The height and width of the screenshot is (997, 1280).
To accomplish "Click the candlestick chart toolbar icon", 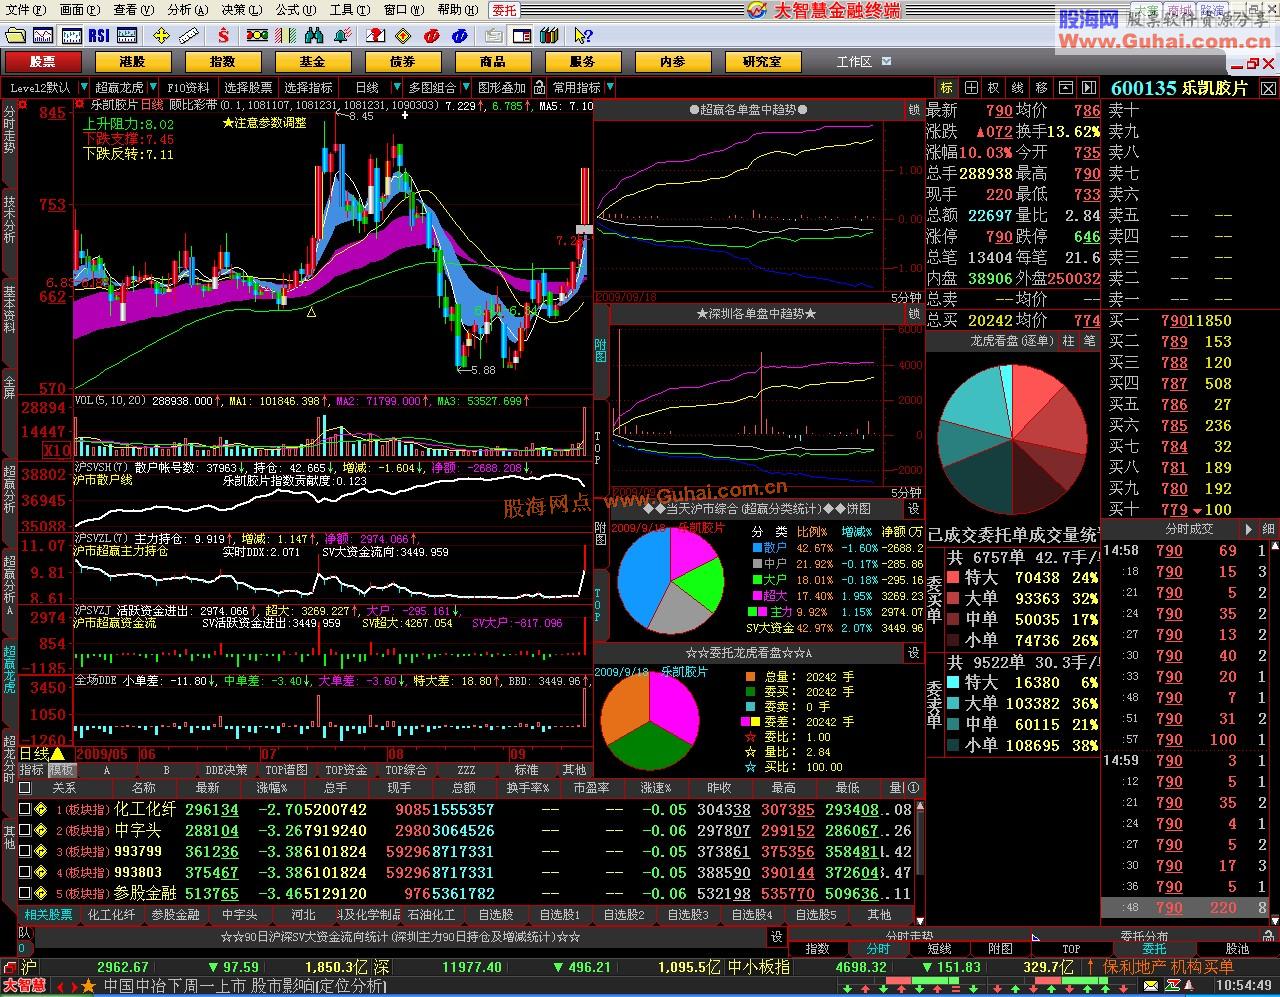I will (71, 35).
